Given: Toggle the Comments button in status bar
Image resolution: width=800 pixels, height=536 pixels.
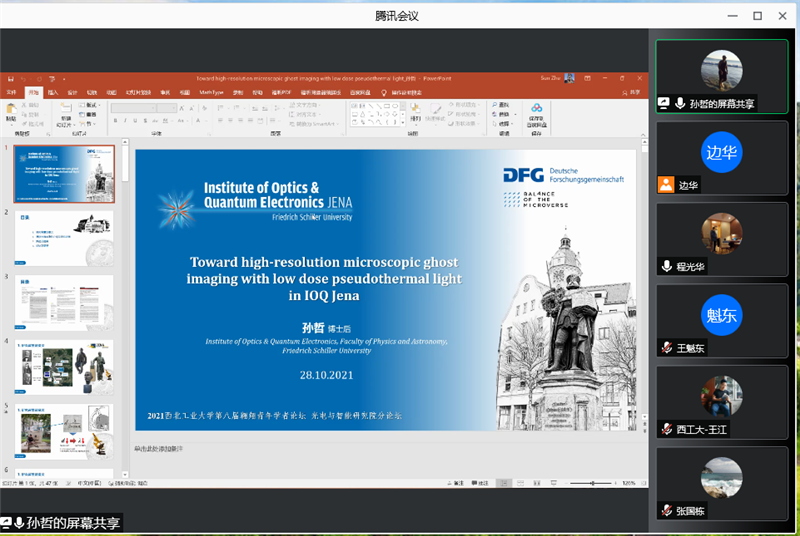Looking at the screenshot, I should pyautogui.click(x=480, y=483).
